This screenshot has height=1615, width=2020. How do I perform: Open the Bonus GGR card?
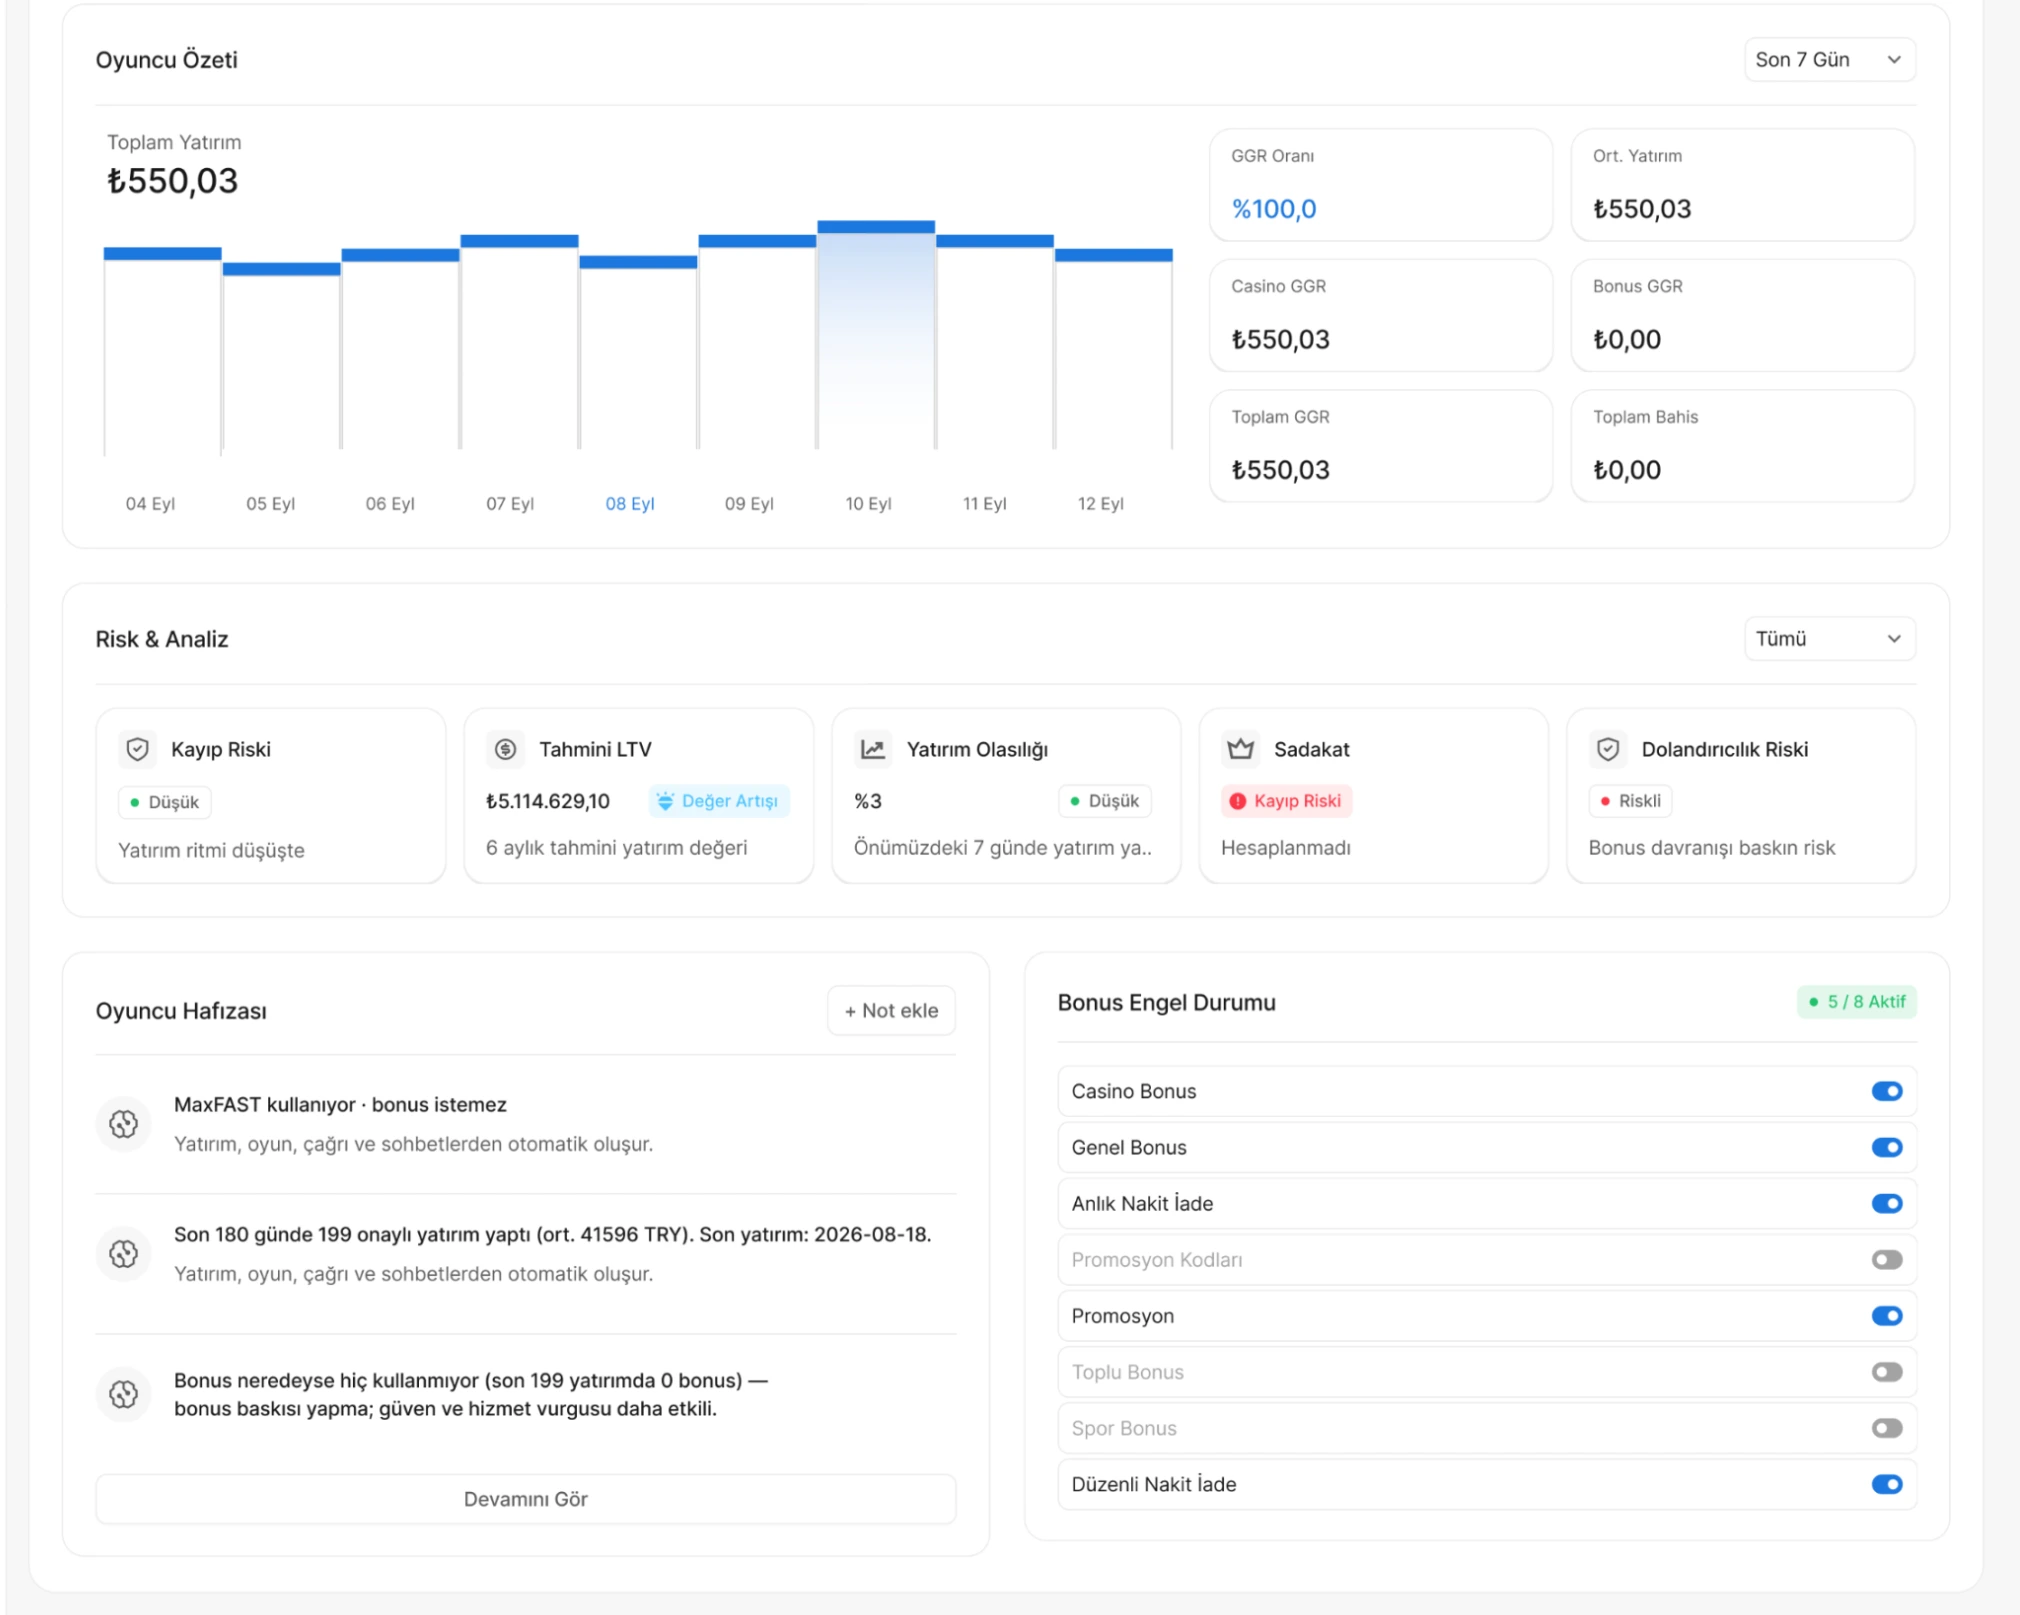(x=1743, y=316)
